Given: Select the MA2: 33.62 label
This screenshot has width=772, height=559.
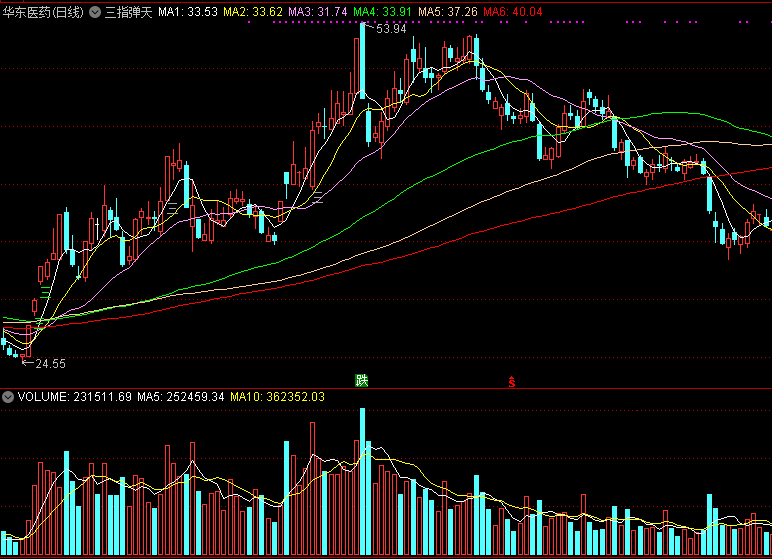Looking at the screenshot, I should point(253,12).
